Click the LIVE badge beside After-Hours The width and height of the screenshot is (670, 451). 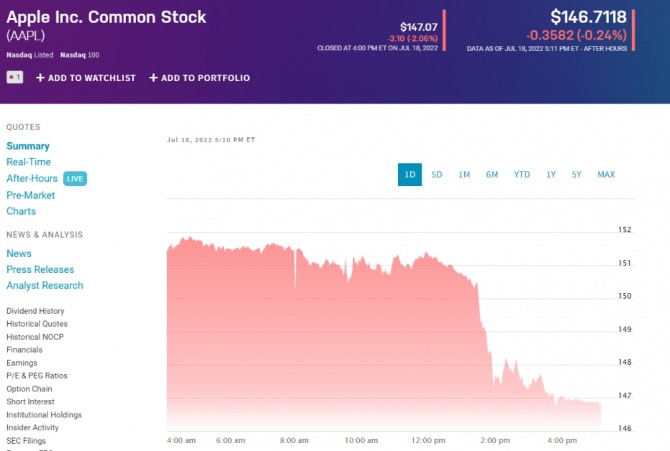[x=76, y=179]
